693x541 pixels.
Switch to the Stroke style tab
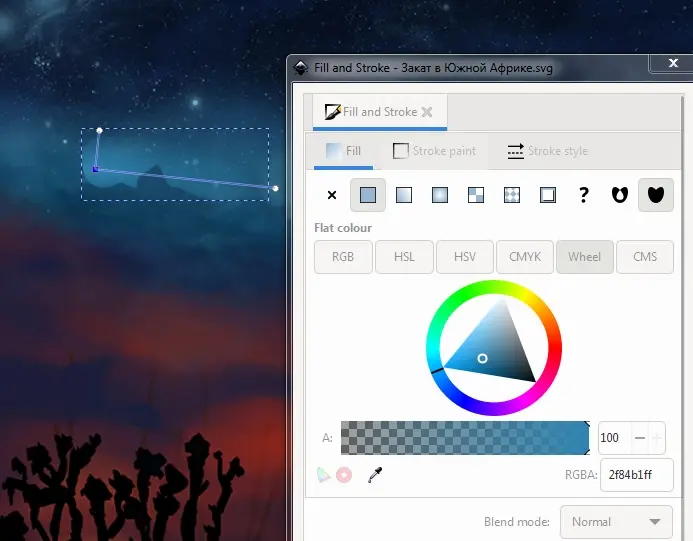tap(547, 151)
